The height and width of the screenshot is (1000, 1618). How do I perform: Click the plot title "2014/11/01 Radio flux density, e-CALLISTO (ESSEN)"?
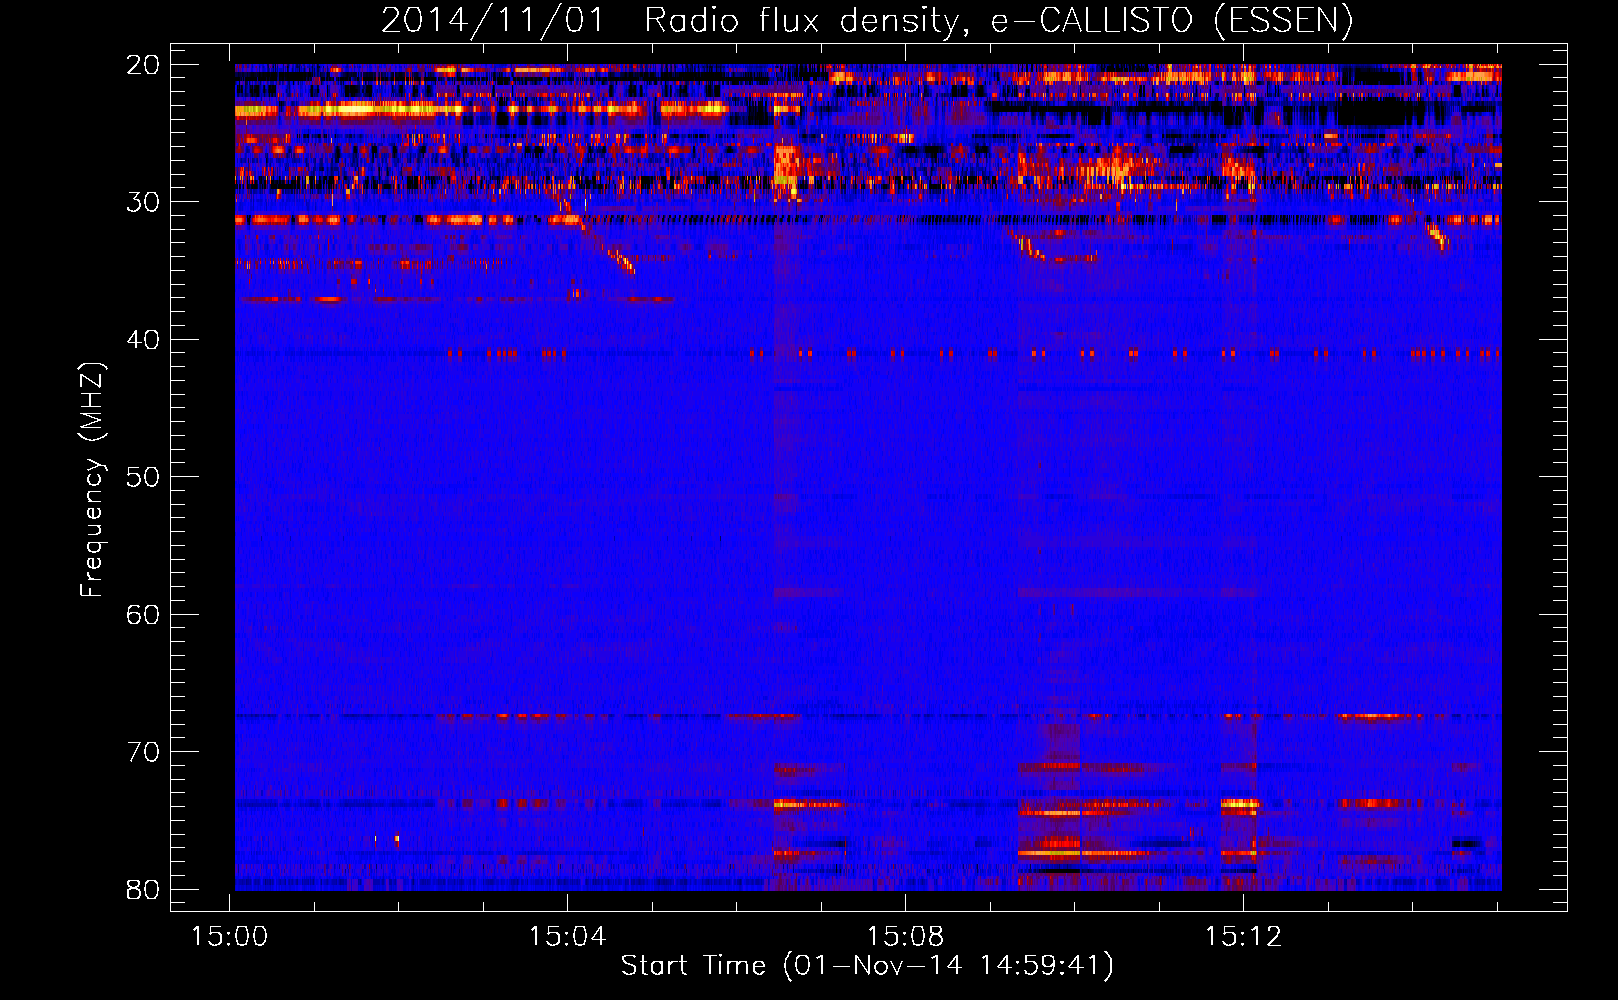[867, 21]
